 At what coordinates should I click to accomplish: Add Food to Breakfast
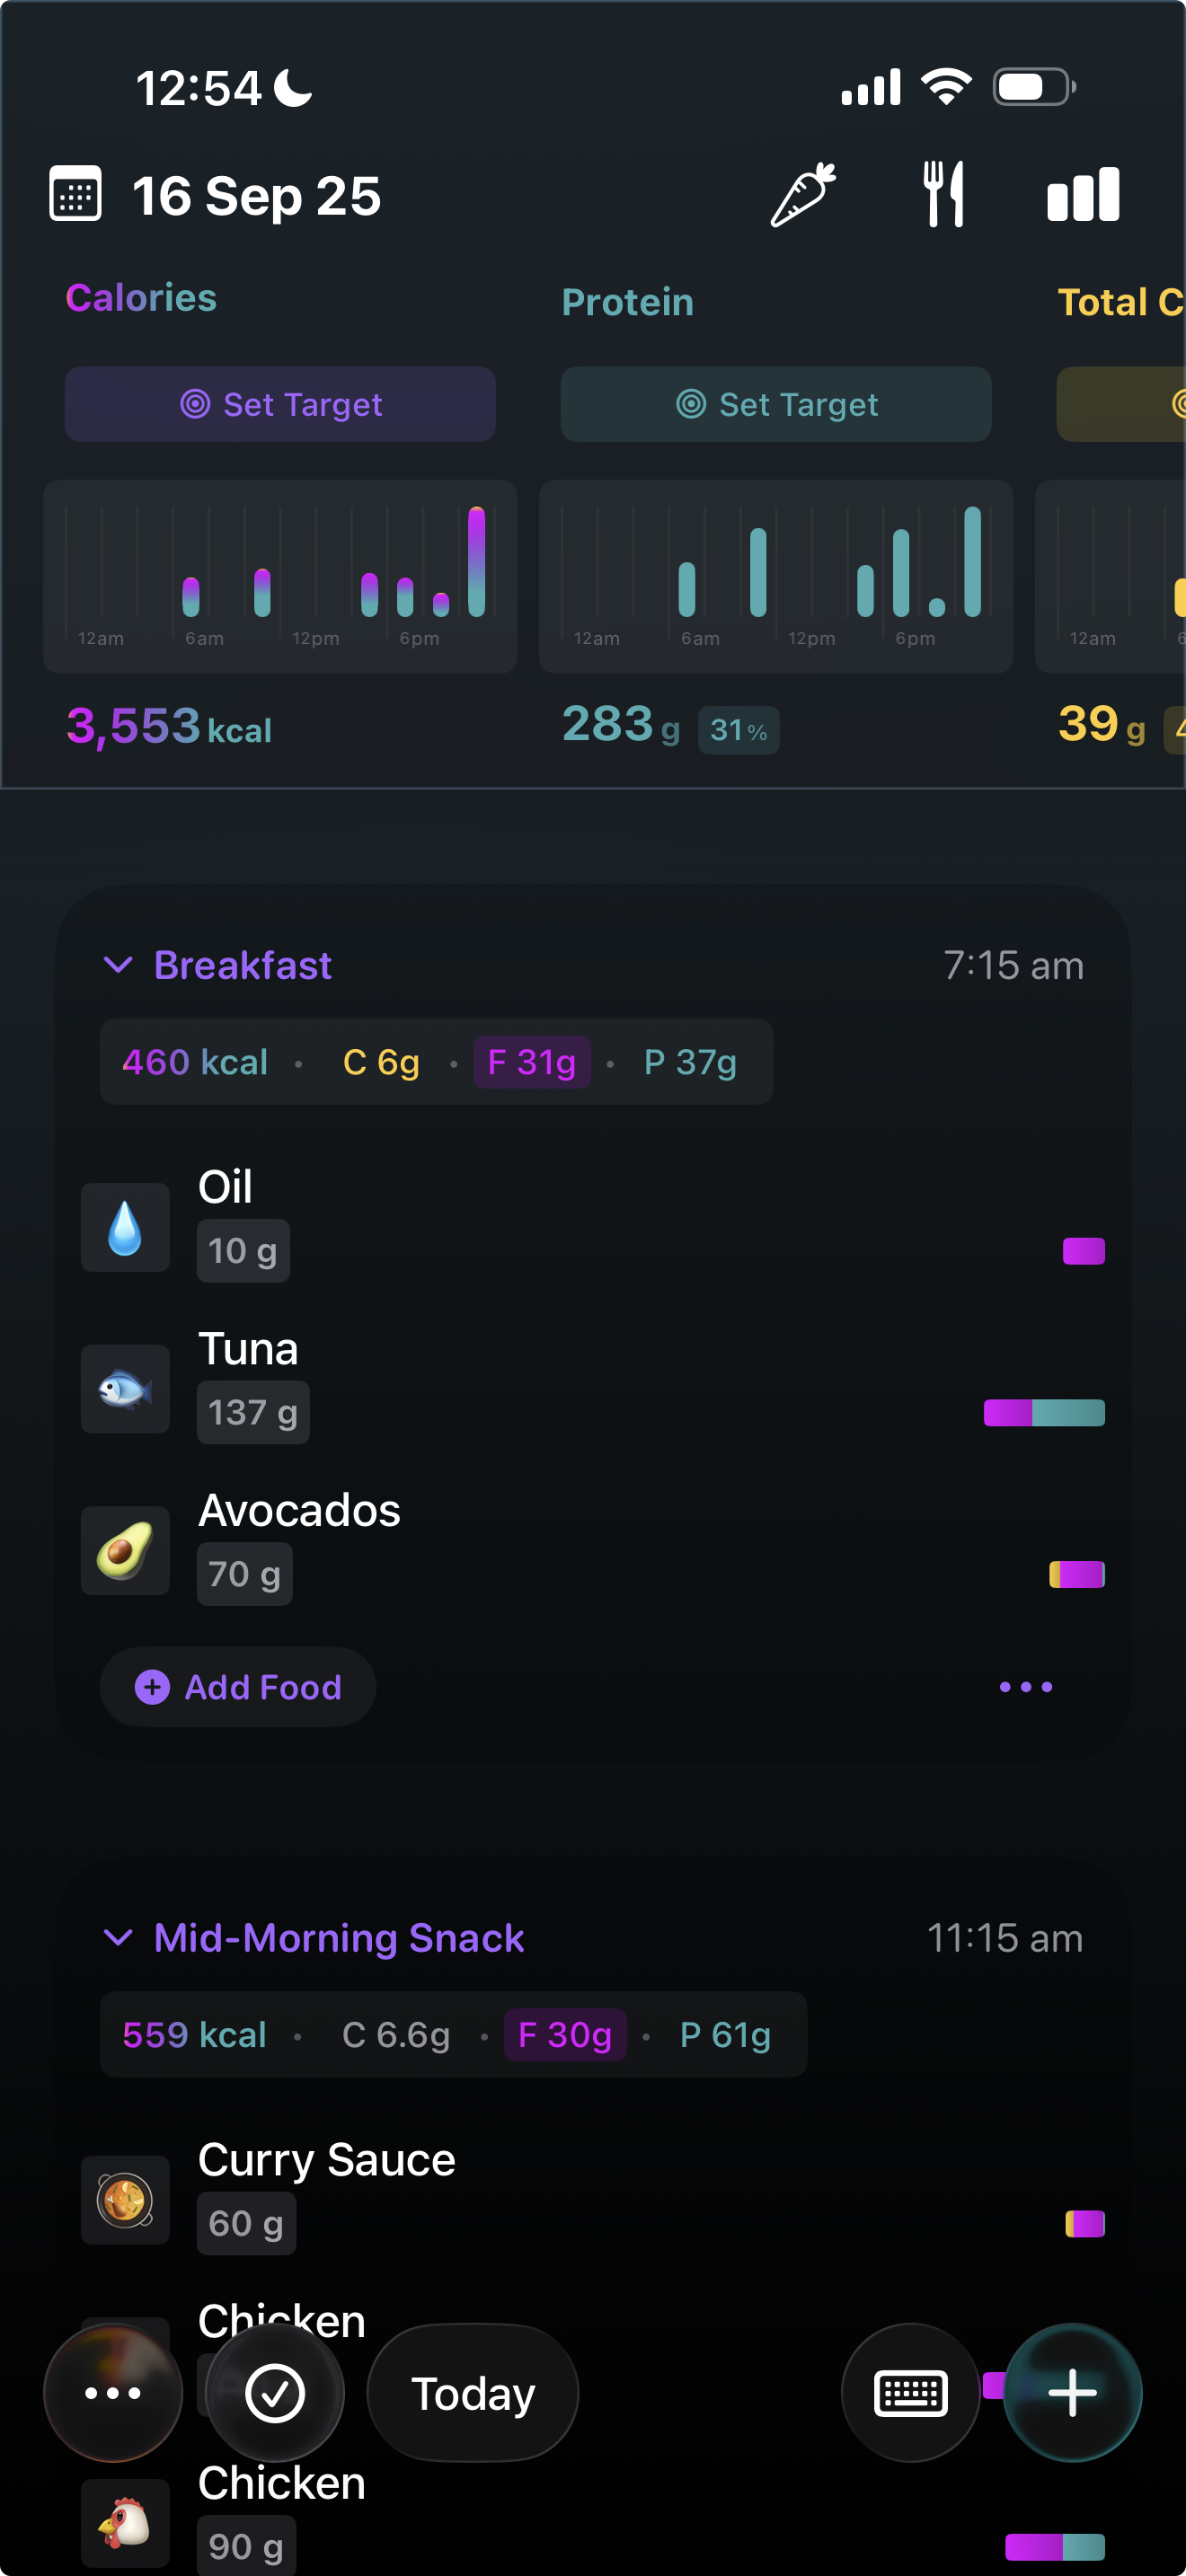point(238,1687)
